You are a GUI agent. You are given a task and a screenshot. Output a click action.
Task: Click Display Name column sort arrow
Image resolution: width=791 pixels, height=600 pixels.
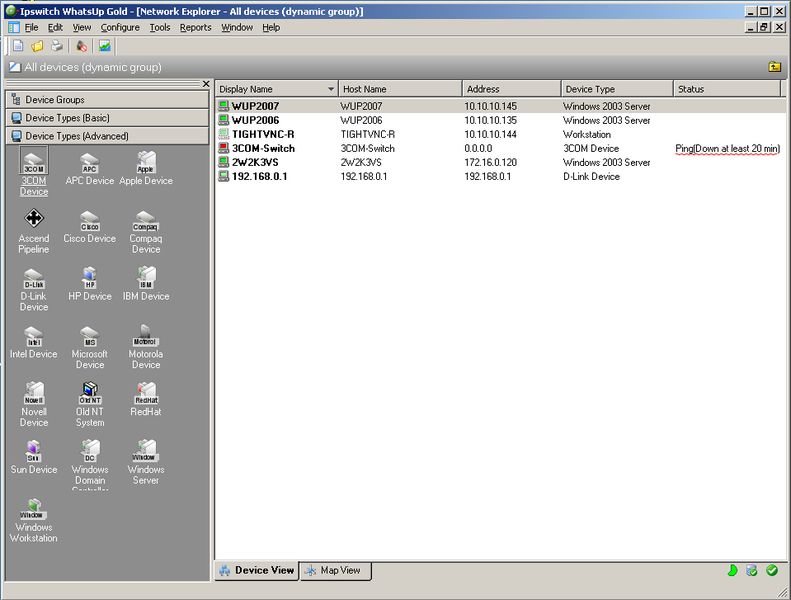[x=331, y=89]
